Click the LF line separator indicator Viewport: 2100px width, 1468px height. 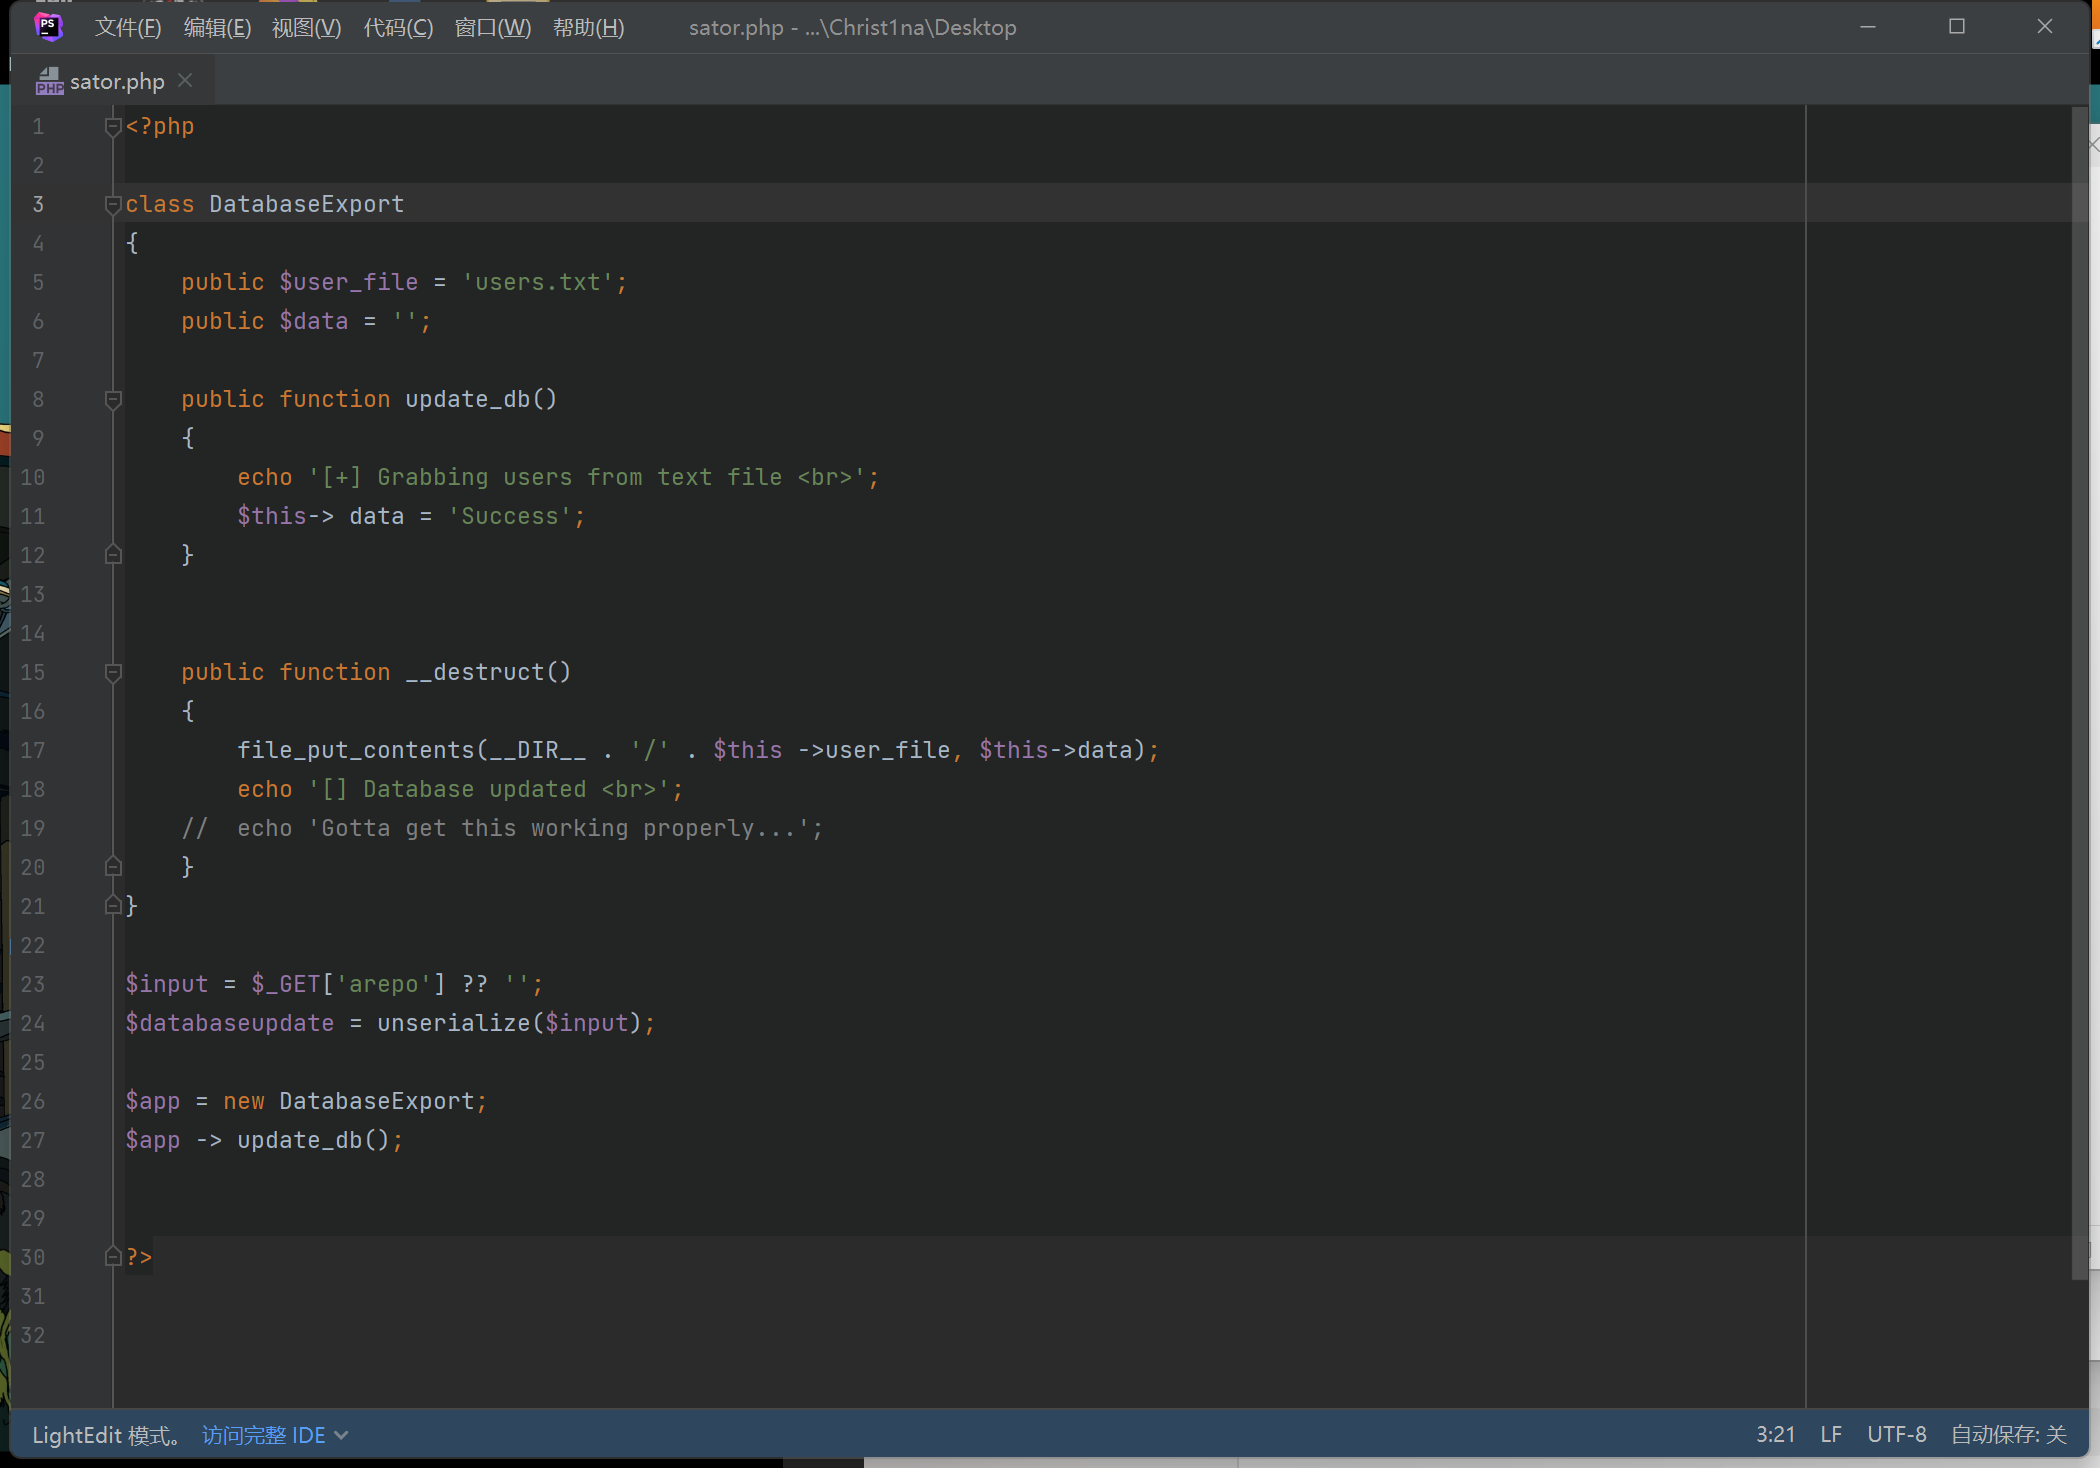1831,1435
